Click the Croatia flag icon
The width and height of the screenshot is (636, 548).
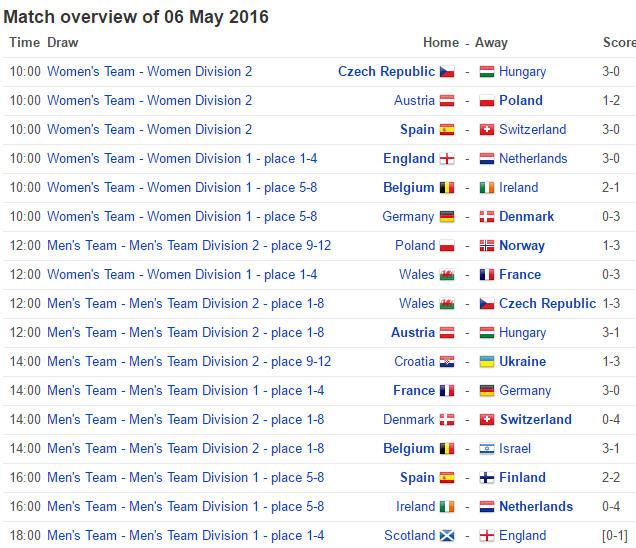coord(447,362)
